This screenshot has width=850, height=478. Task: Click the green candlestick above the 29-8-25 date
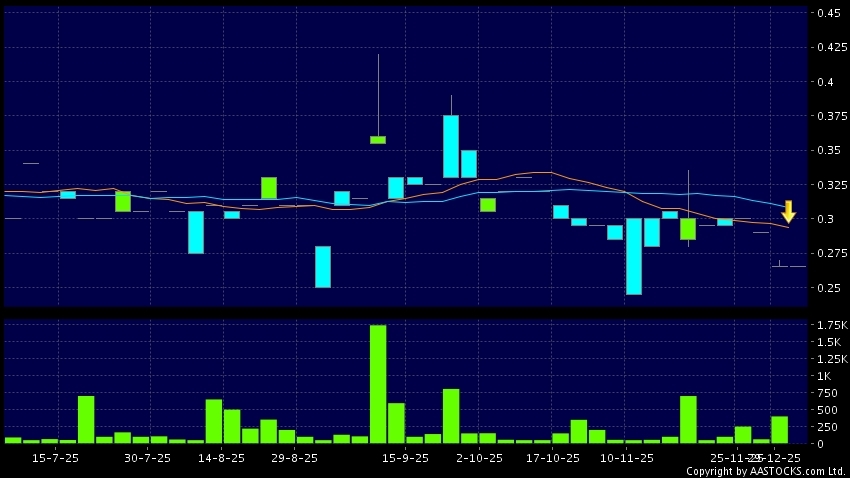pyautogui.click(x=268, y=188)
